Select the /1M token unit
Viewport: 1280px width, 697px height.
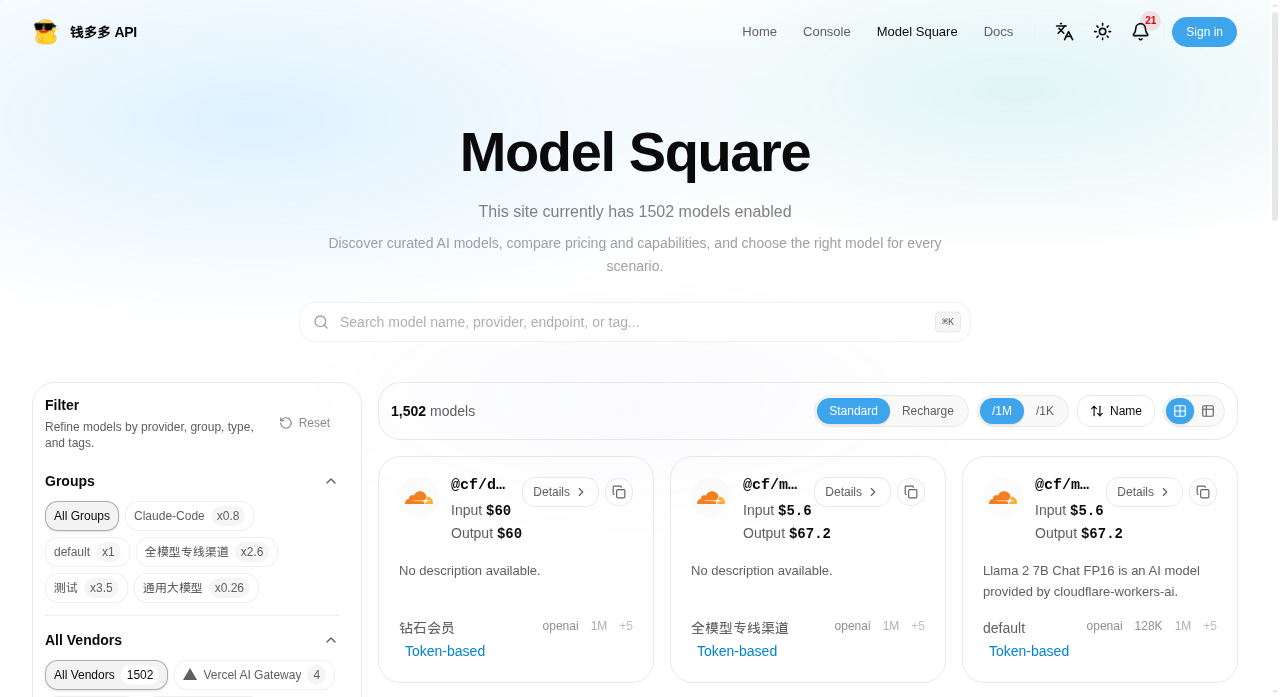click(1002, 411)
